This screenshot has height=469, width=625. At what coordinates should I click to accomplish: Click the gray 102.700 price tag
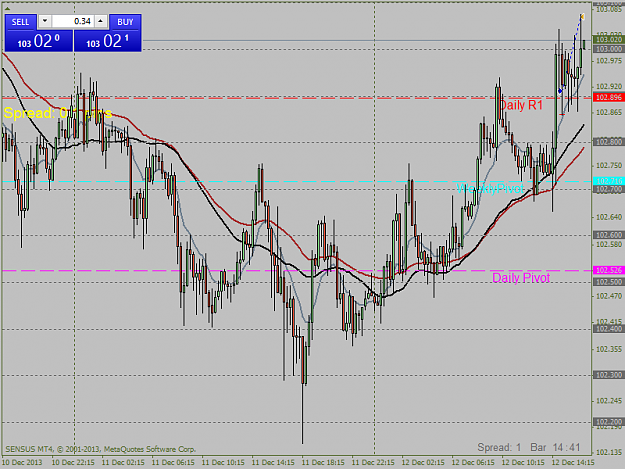click(x=609, y=189)
